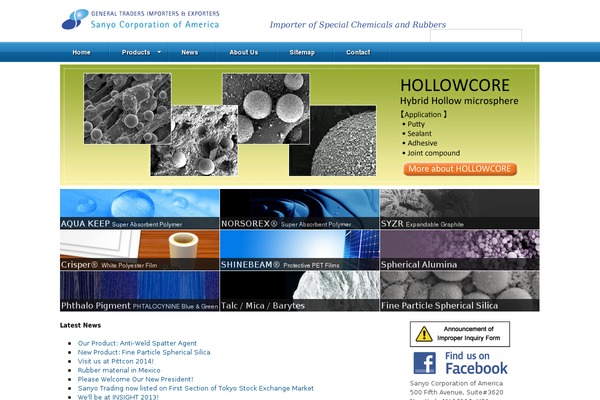This screenshot has width=600, height=400.
Task: Click the HOLLOWCORE banner heading
Action: (455, 85)
